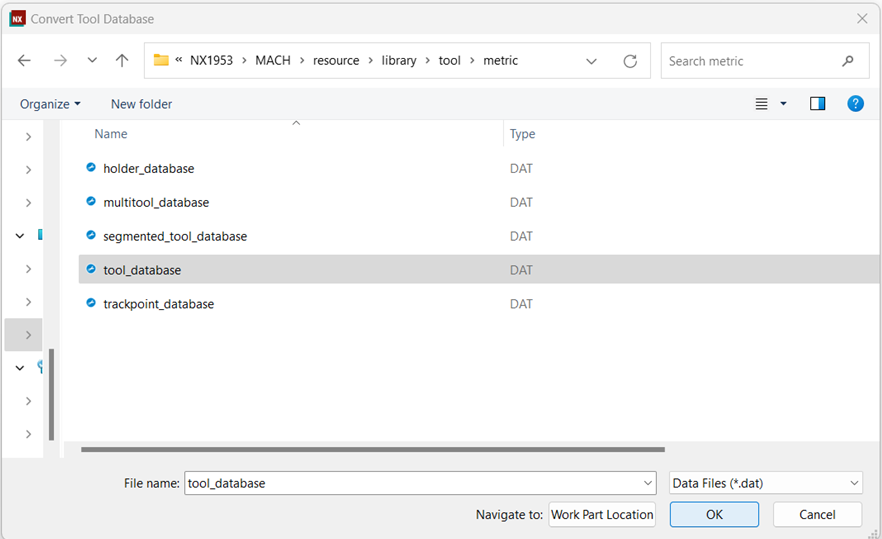Open the view options dropdown arrow
This screenshot has width=882, height=539.
pyautogui.click(x=783, y=104)
